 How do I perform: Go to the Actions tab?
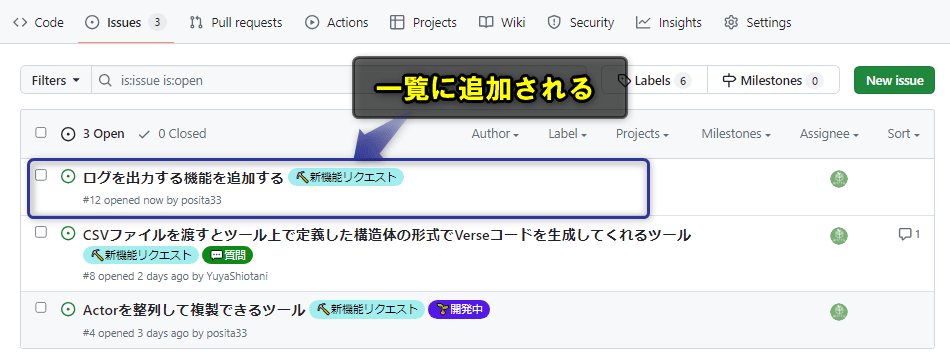tap(337, 22)
